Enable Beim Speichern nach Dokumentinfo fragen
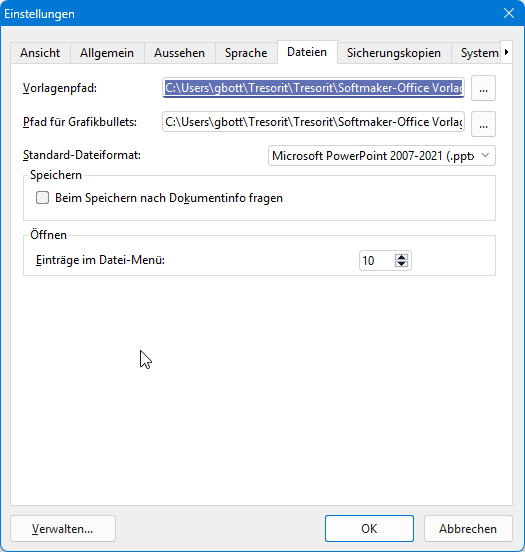 (43, 197)
